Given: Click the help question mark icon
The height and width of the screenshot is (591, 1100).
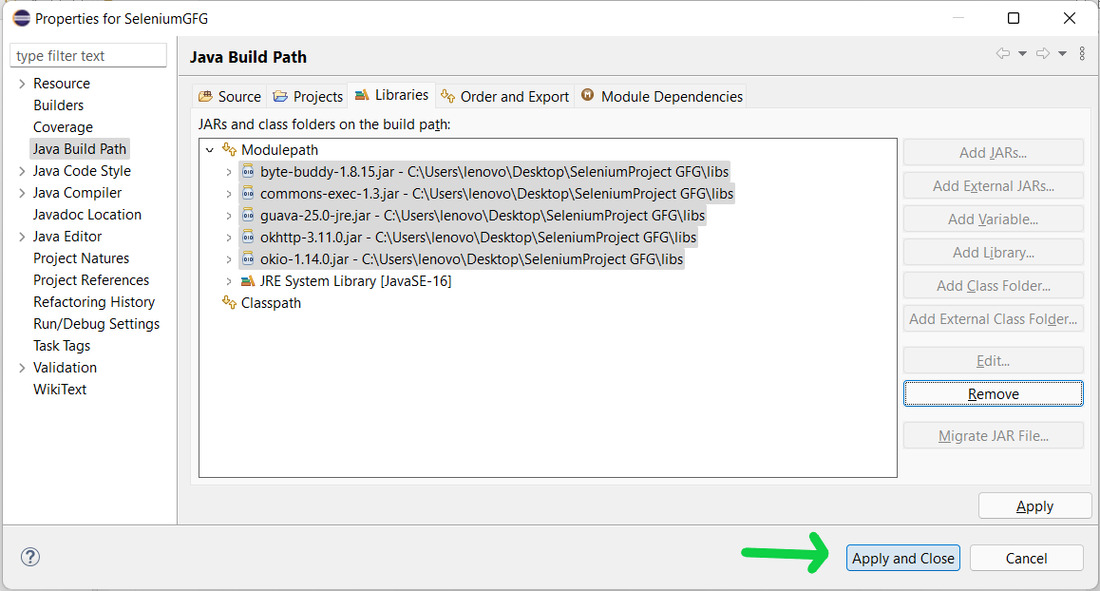Looking at the screenshot, I should click(x=30, y=557).
